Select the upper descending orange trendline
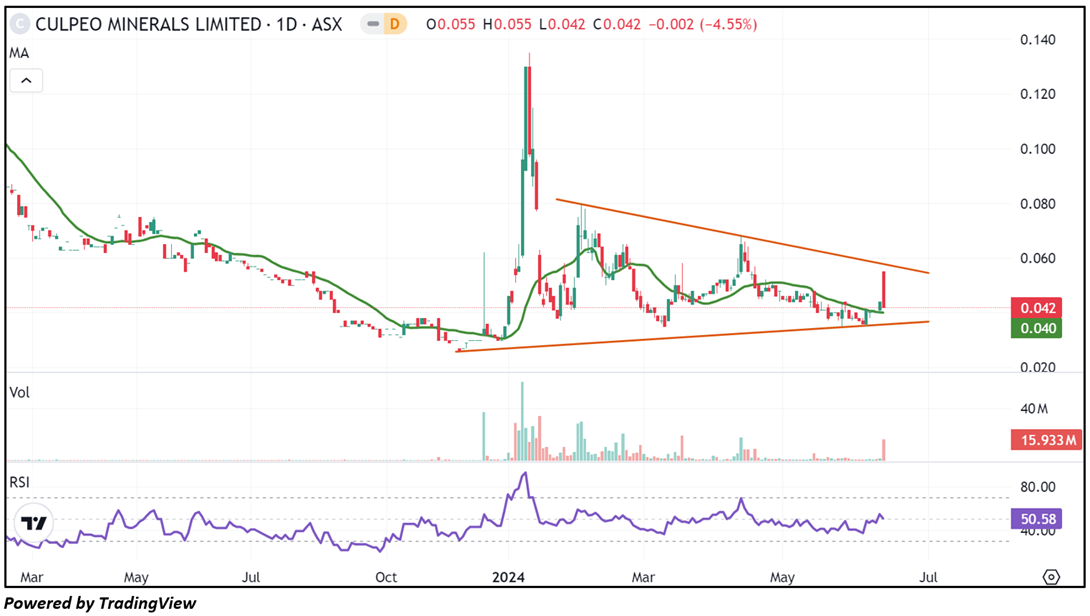This screenshot has height=616, width=1090. 742,236
